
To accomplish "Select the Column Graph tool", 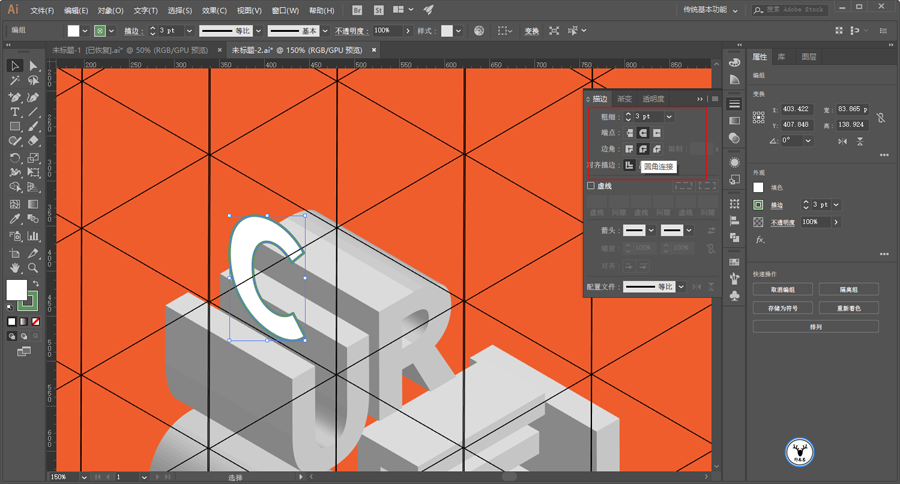I will (x=33, y=235).
